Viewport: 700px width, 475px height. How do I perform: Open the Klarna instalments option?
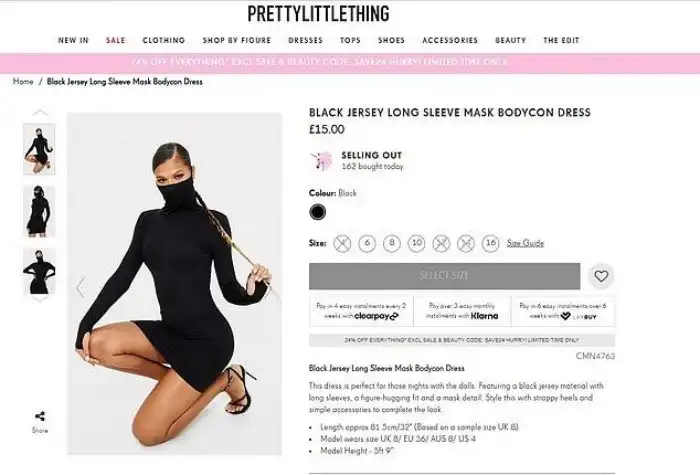point(462,311)
